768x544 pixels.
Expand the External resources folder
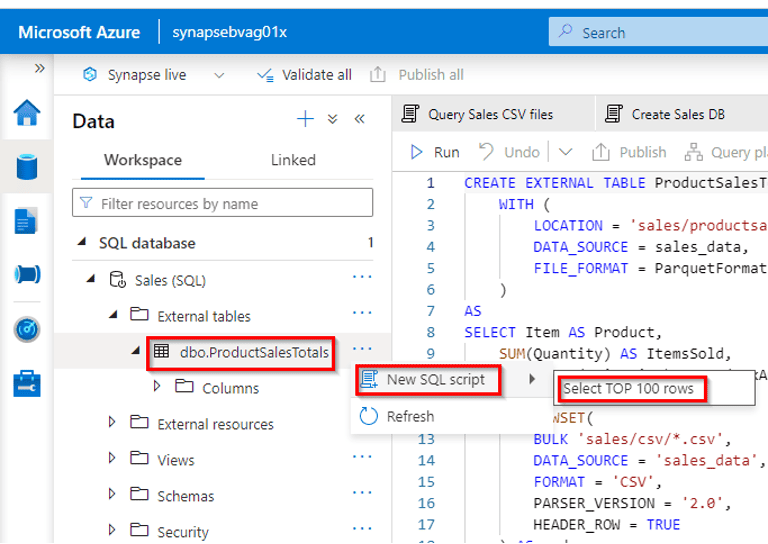[x=112, y=422]
